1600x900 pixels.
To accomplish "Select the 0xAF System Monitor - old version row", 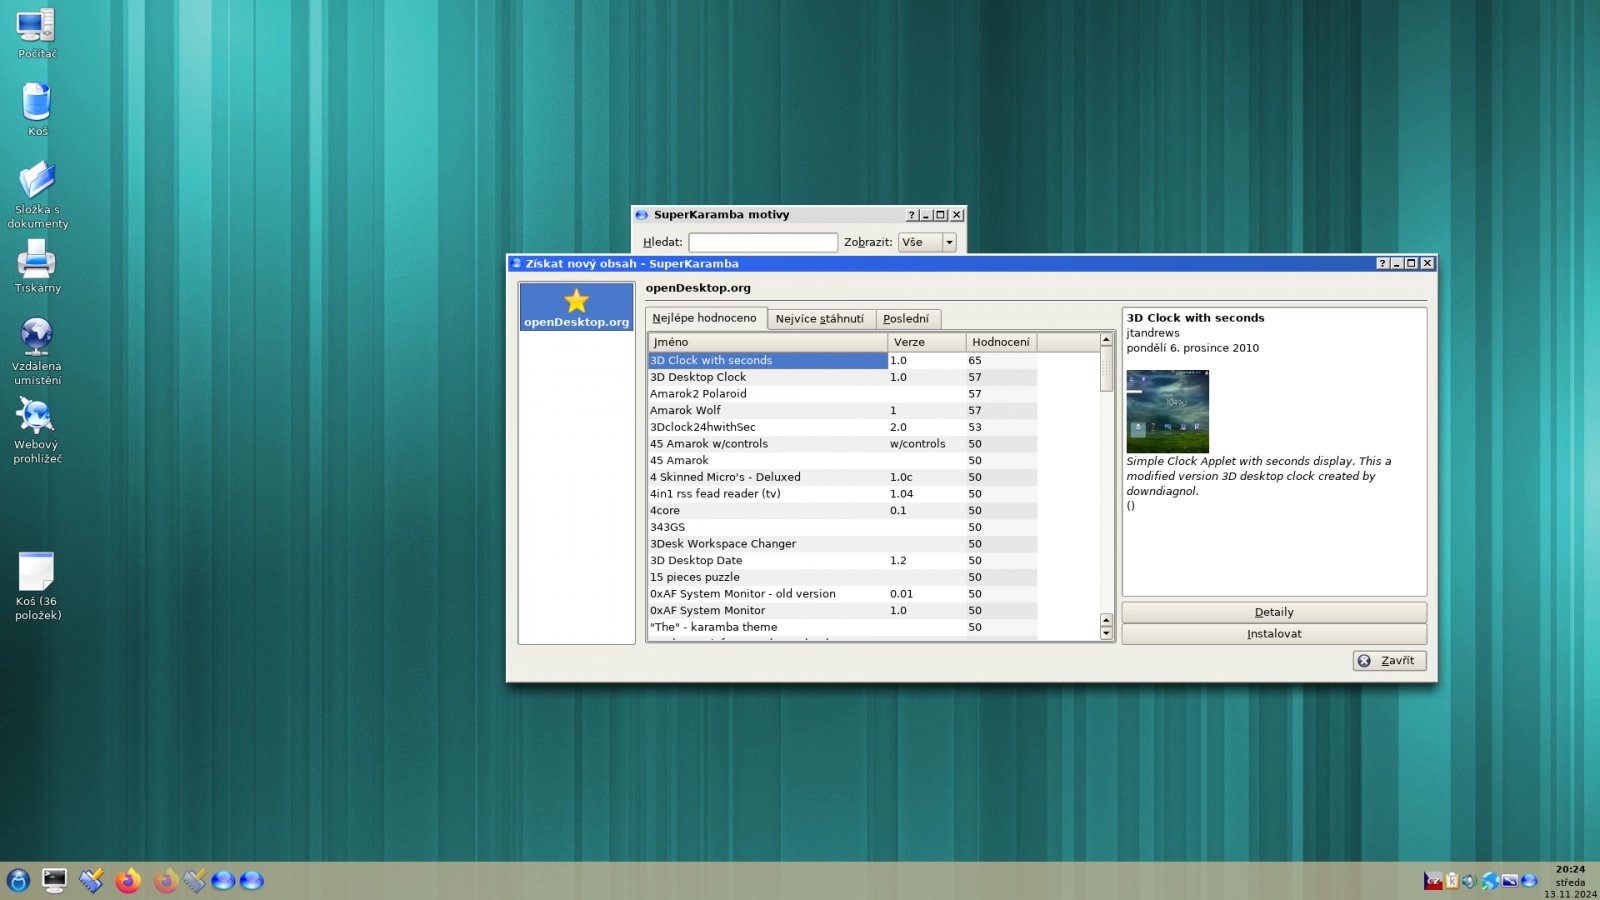I will point(842,594).
